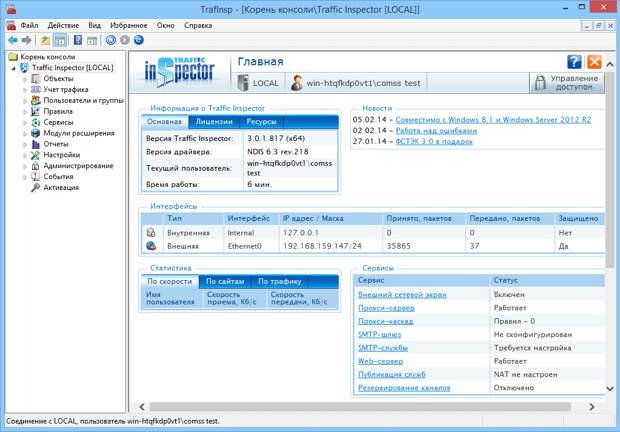Click the blue question mark help icon
This screenshot has height=432, width=620.
tap(574, 62)
